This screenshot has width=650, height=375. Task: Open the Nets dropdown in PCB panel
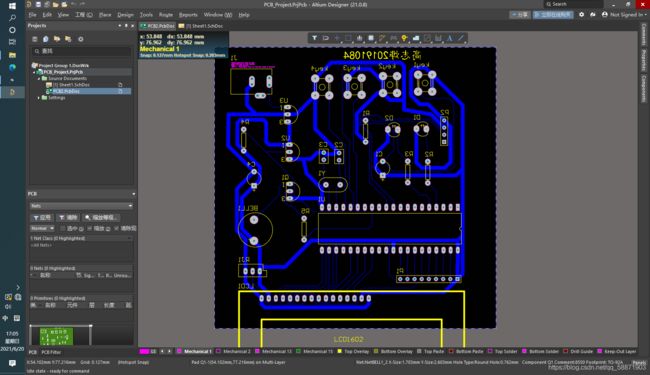pyautogui.click(x=81, y=206)
